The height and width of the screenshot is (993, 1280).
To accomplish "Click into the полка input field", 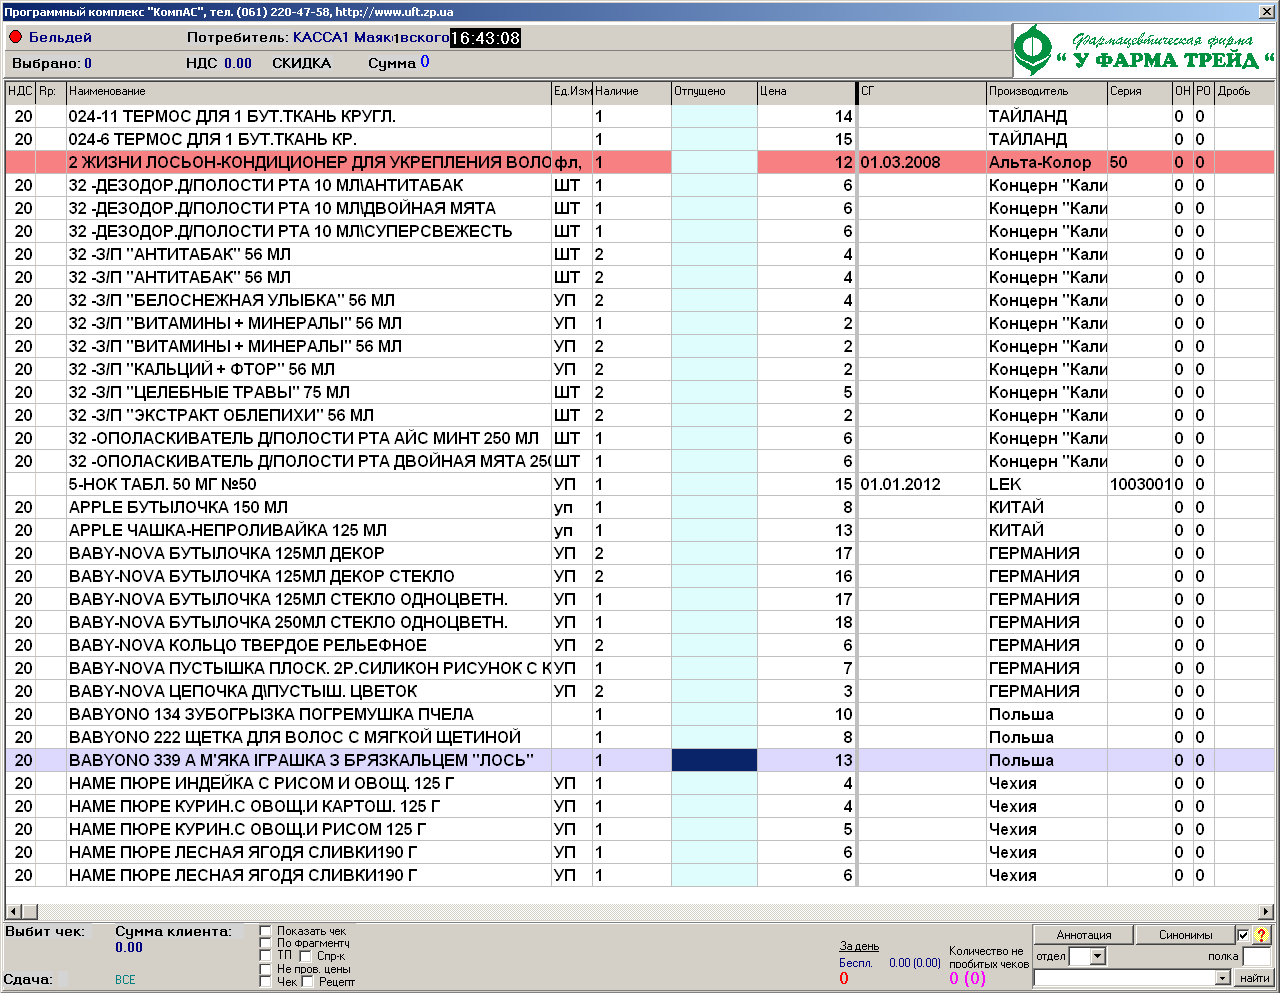I will pos(1256,957).
